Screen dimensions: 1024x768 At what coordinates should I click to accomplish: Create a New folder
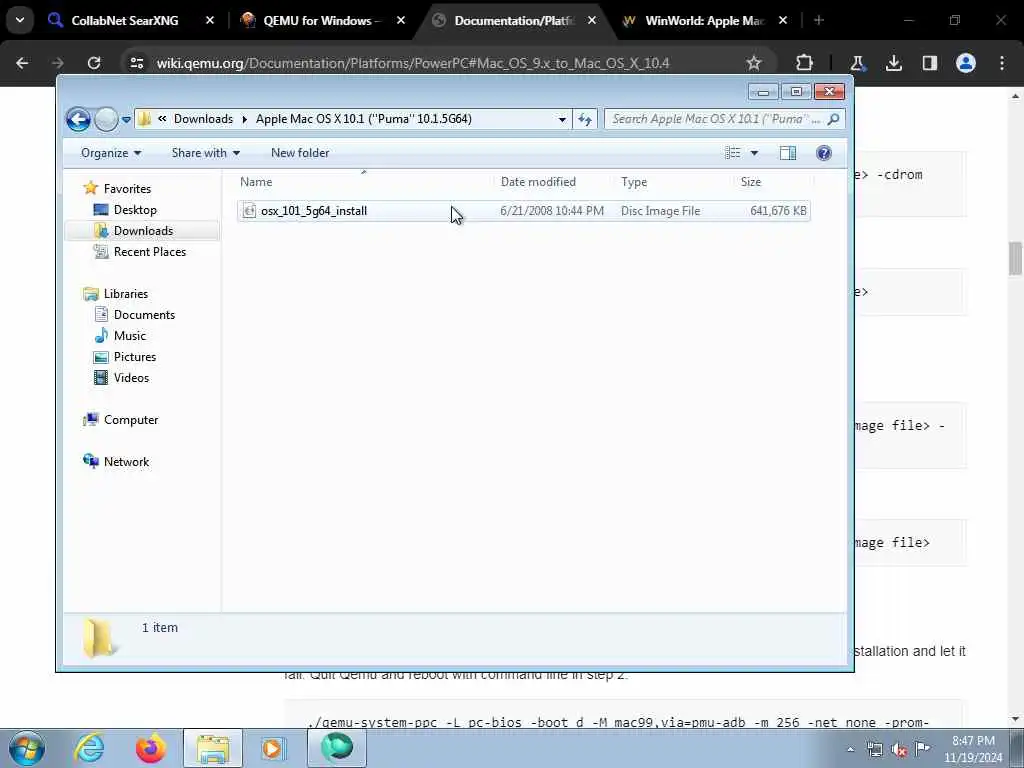pos(300,153)
